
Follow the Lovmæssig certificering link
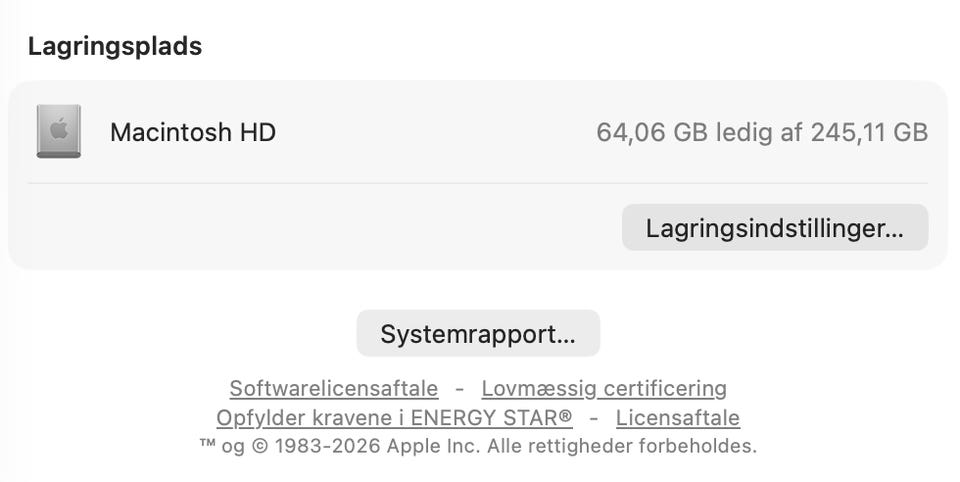point(604,388)
